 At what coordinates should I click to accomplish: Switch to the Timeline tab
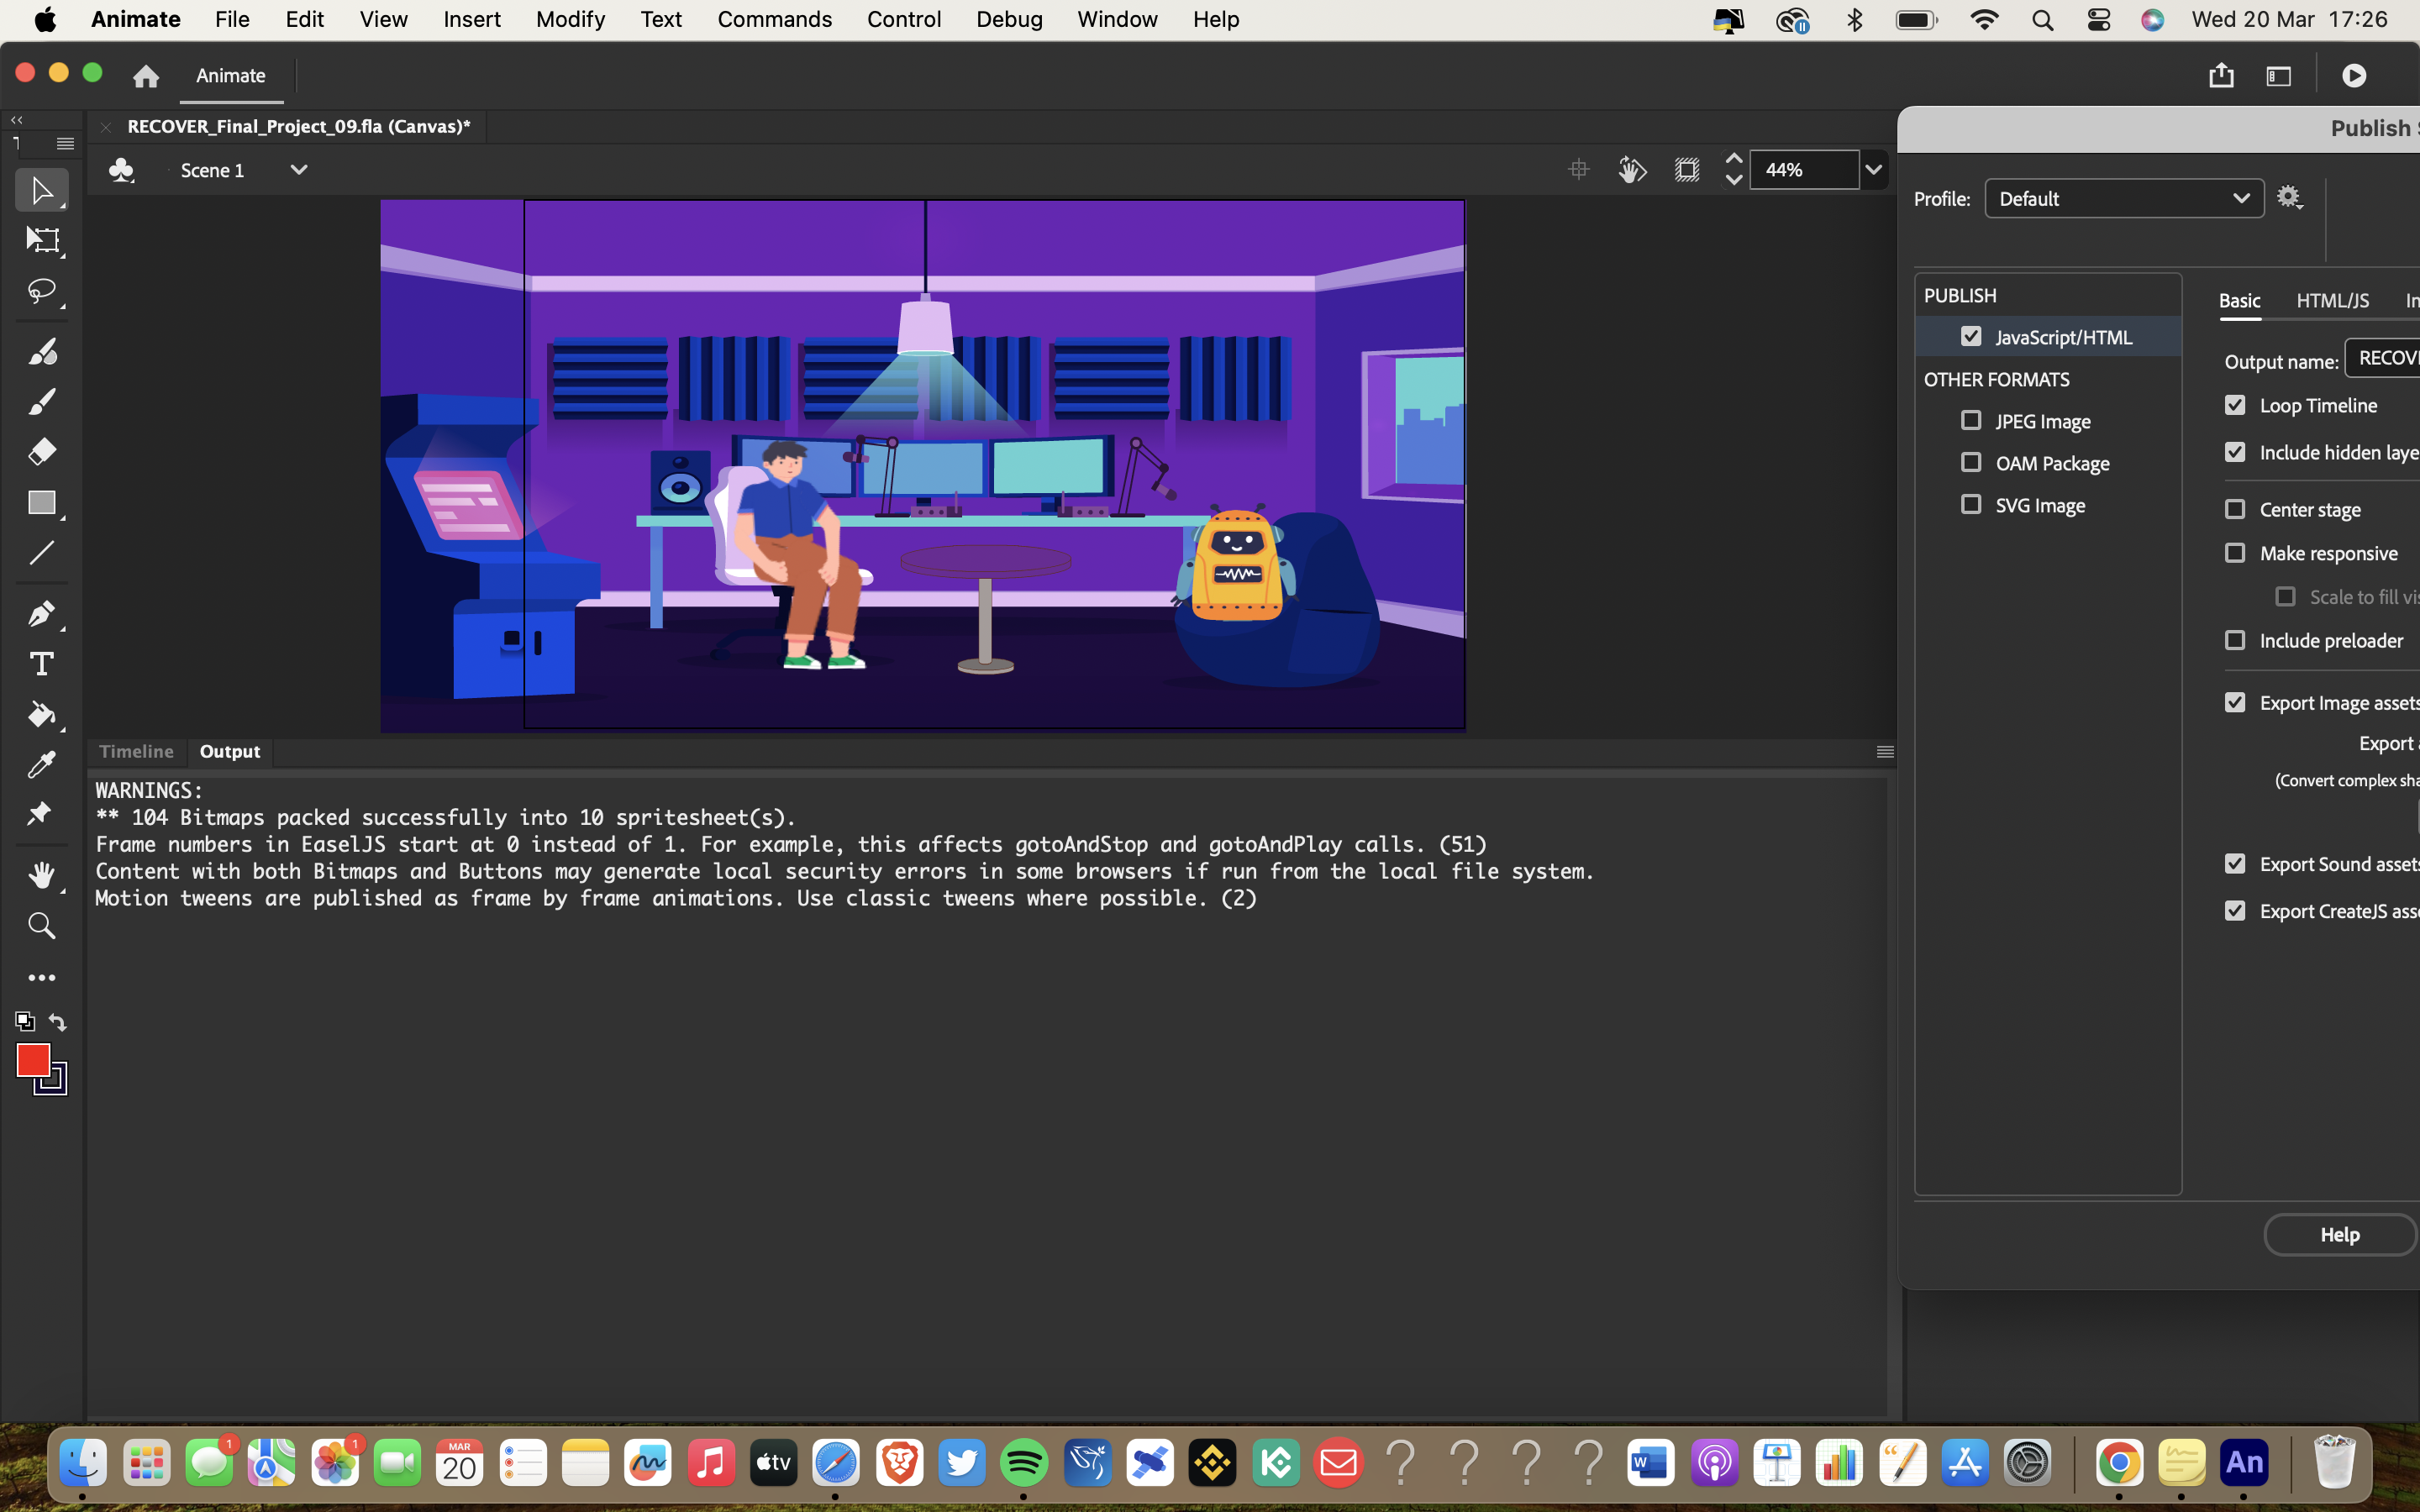(x=136, y=751)
